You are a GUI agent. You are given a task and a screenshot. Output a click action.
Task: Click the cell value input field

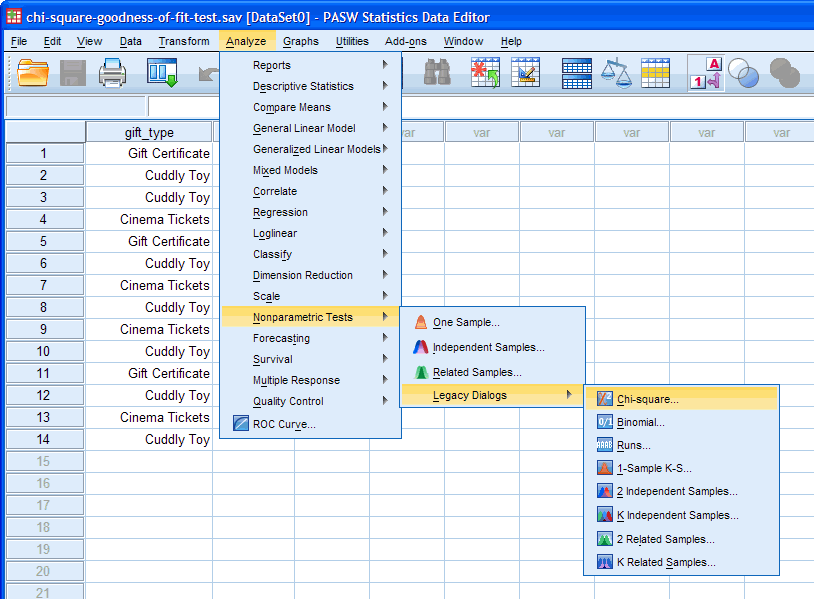(x=183, y=106)
